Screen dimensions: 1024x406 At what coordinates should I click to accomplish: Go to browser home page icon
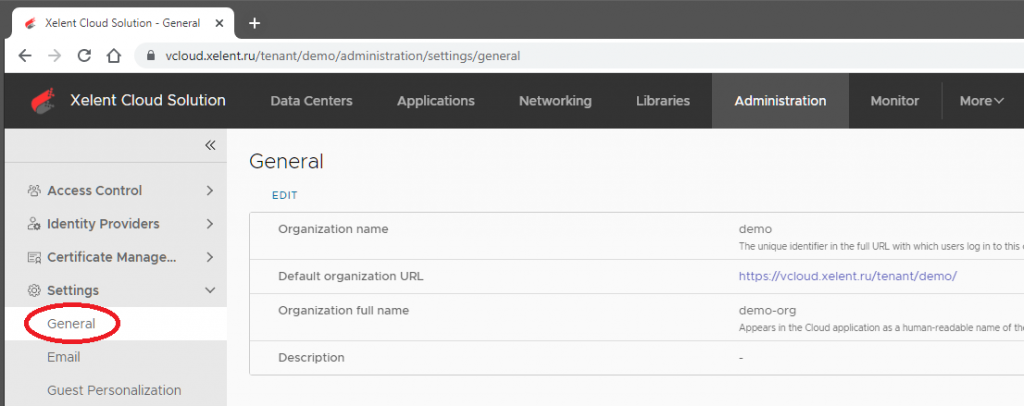[114, 55]
